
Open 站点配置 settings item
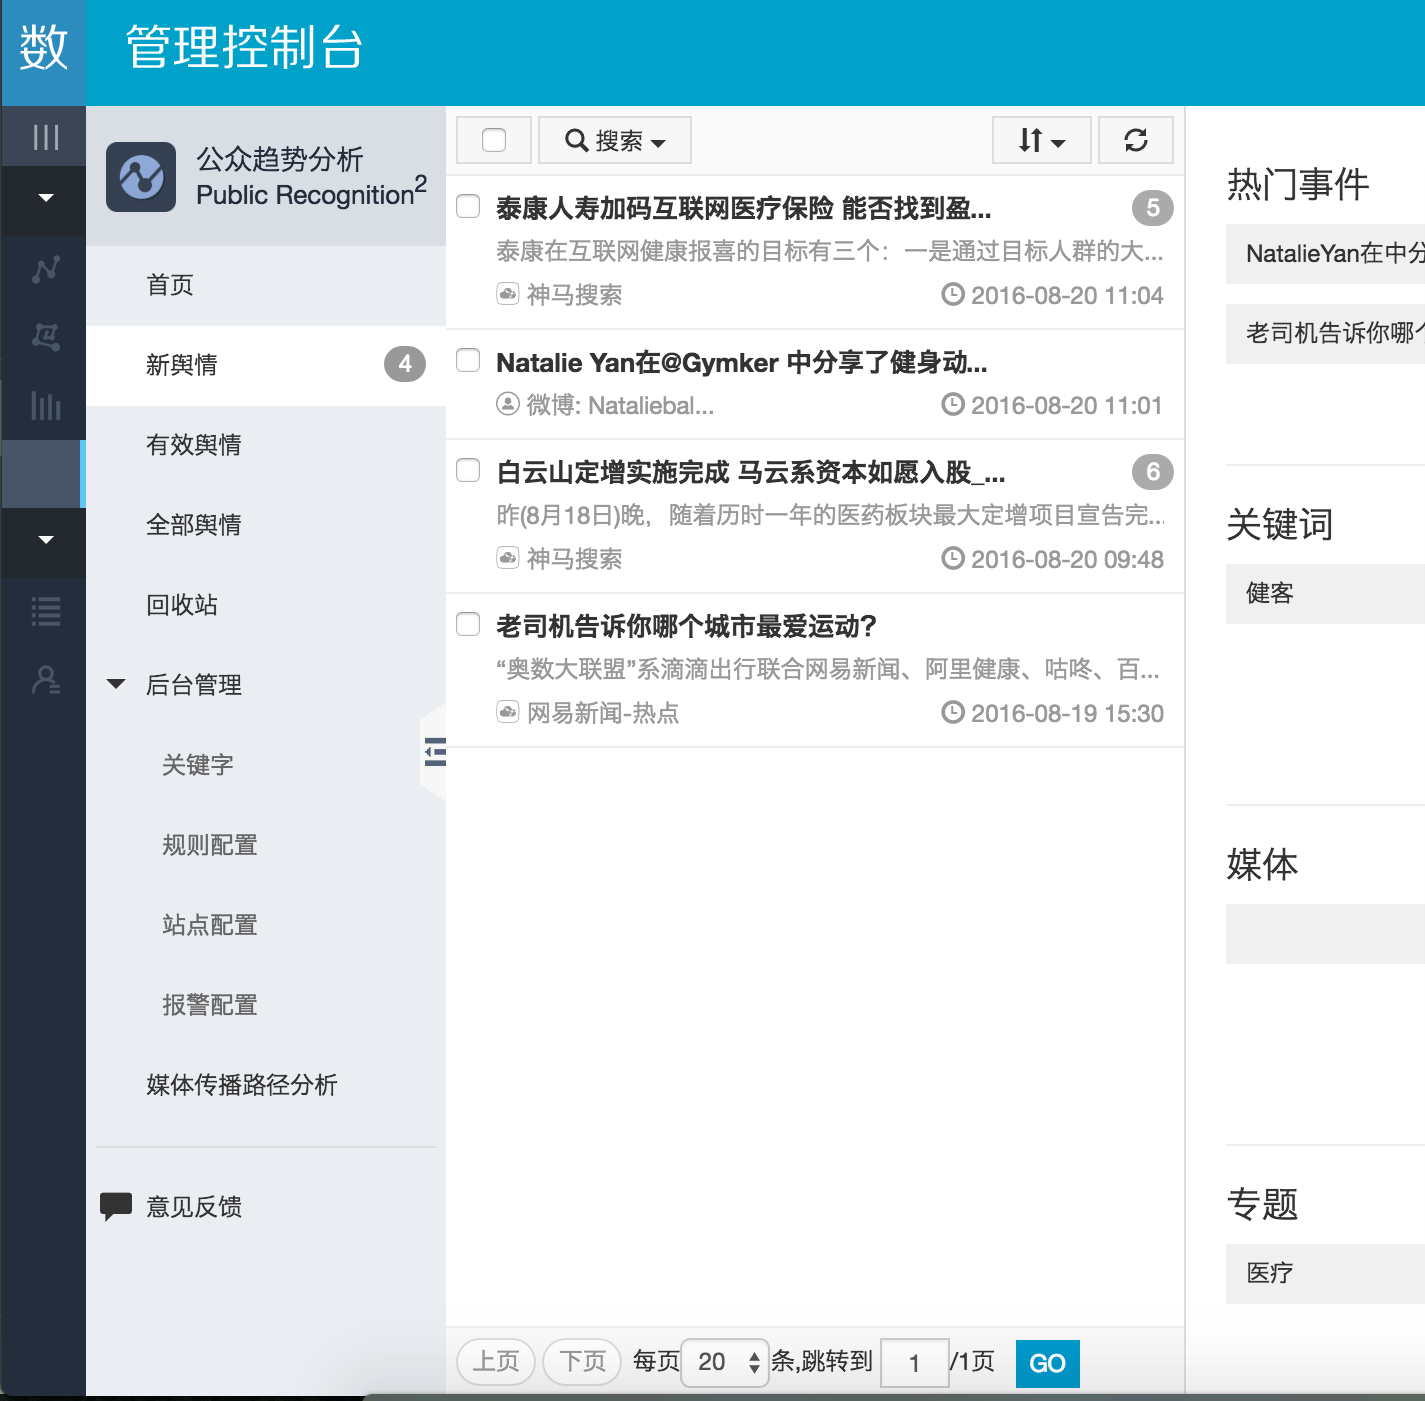(210, 925)
